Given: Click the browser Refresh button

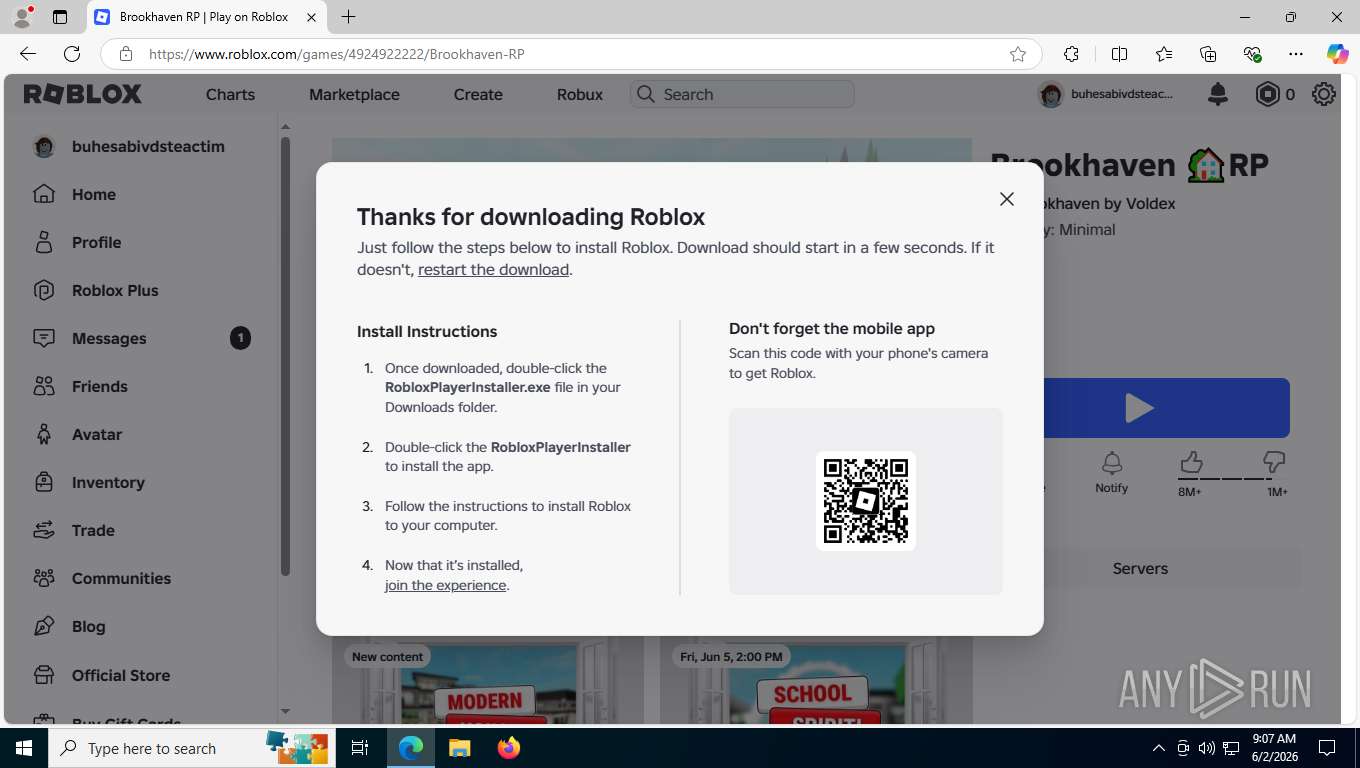Looking at the screenshot, I should click(x=72, y=54).
